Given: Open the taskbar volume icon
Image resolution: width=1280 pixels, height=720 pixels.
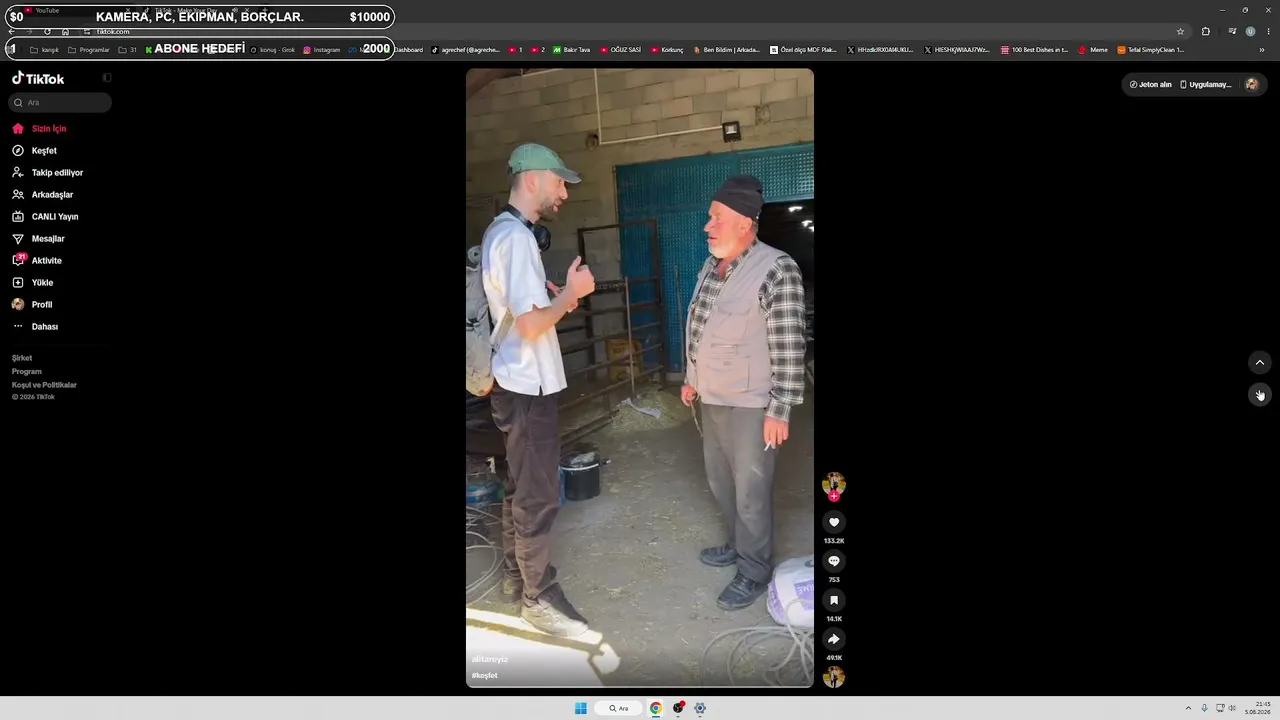Looking at the screenshot, I should (1232, 708).
